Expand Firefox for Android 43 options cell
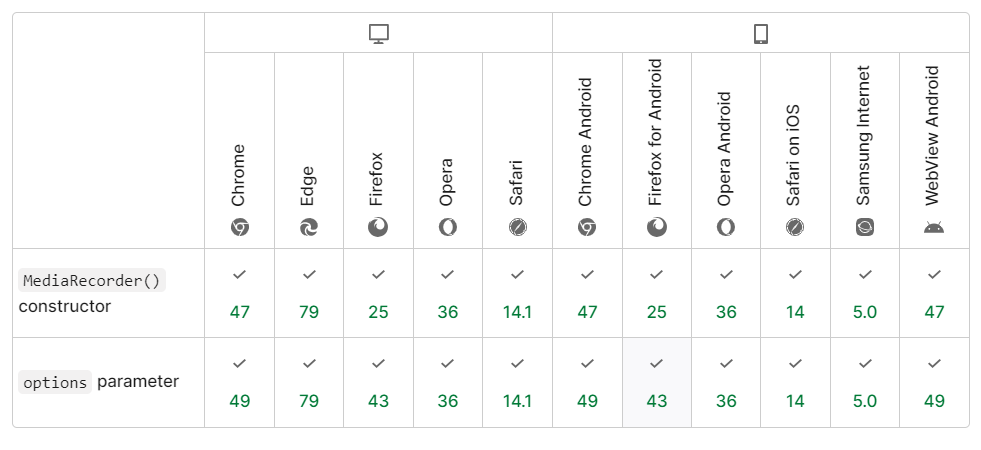 coord(657,382)
